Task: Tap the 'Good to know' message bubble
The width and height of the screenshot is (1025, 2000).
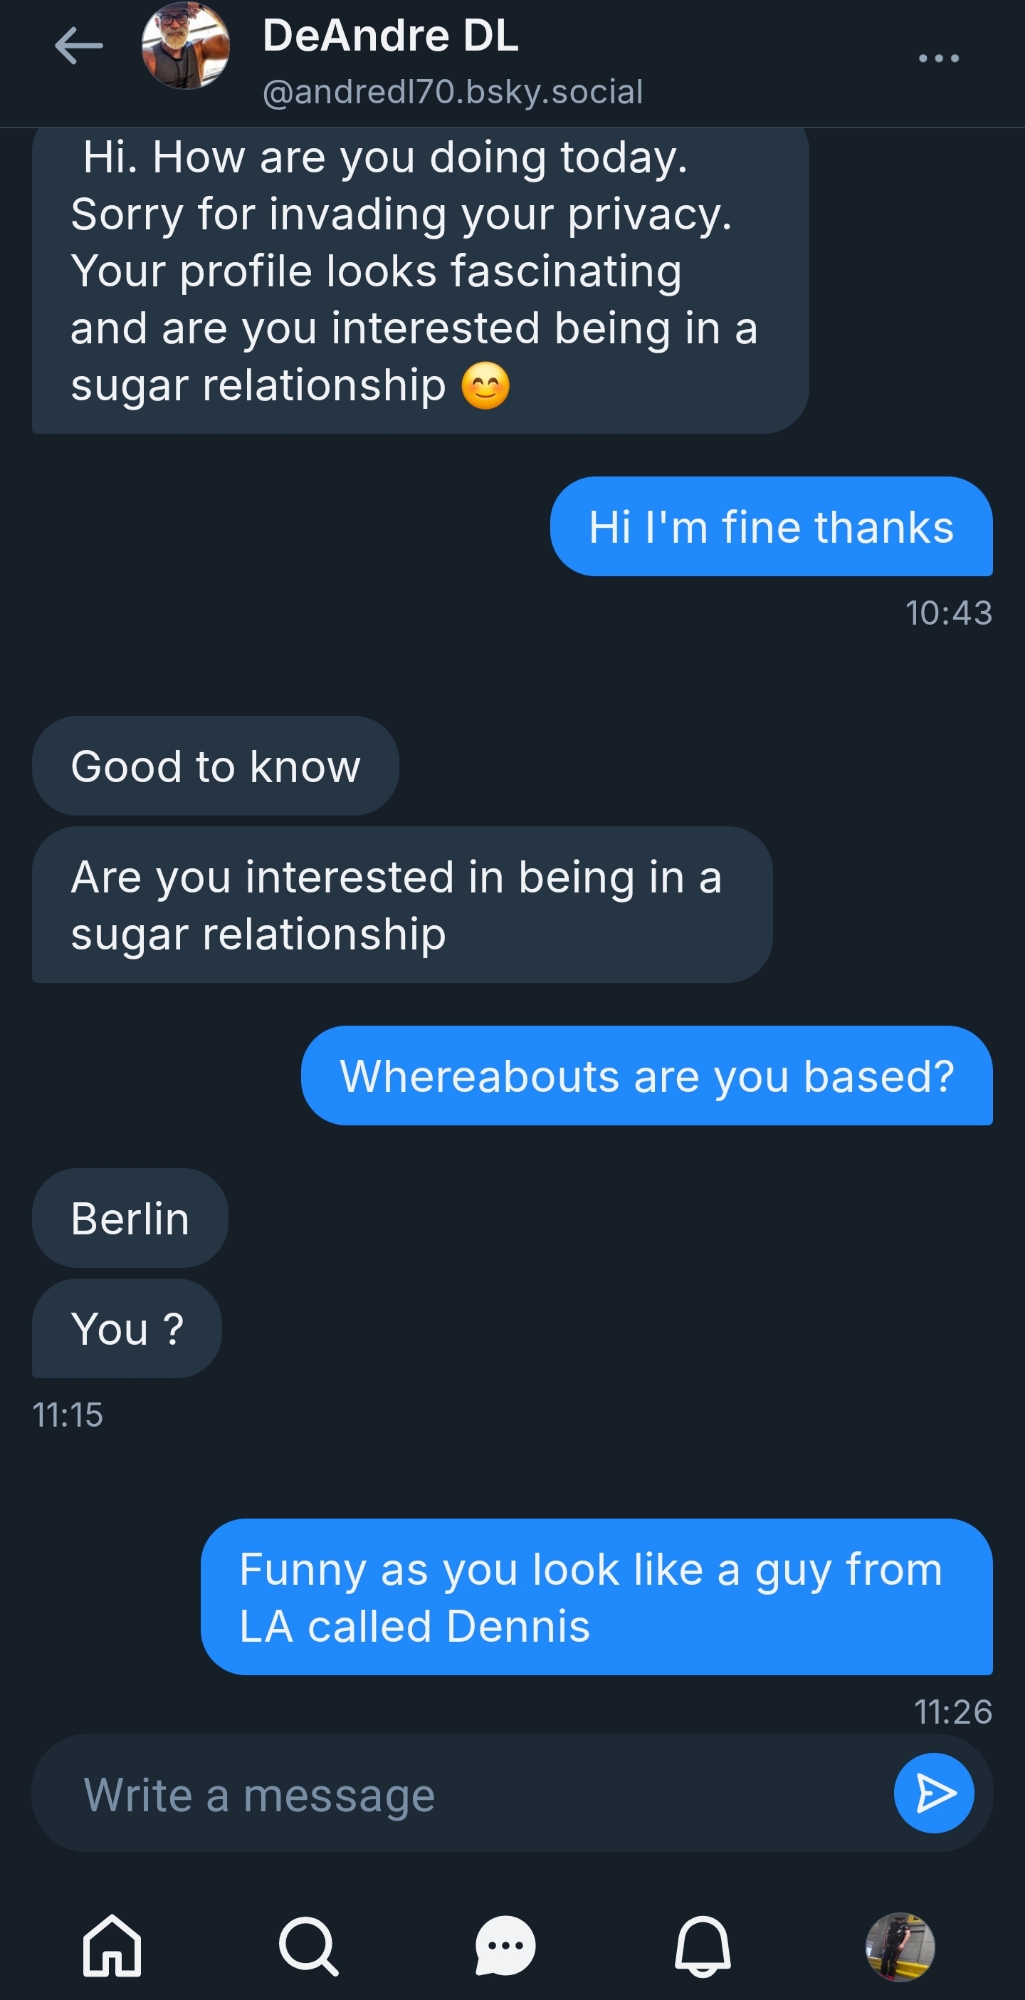Action: click(215, 767)
